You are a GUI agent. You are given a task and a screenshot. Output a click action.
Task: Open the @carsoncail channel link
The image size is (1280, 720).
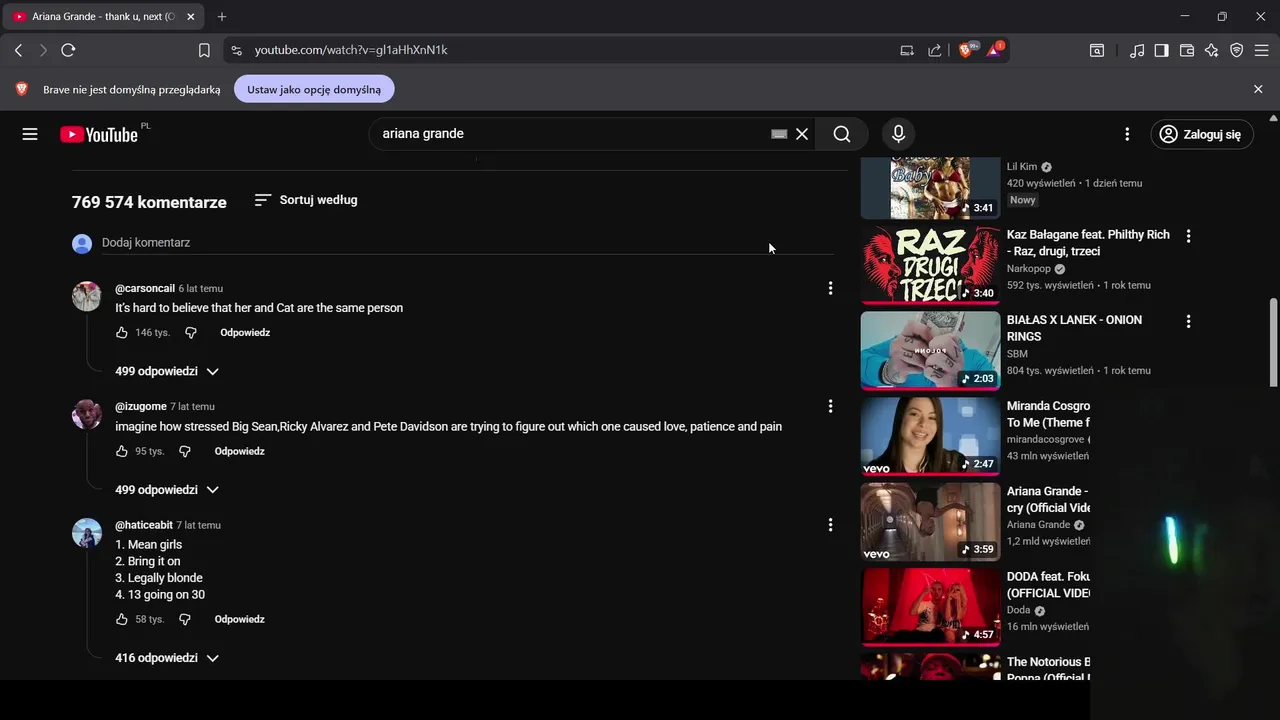(x=145, y=288)
